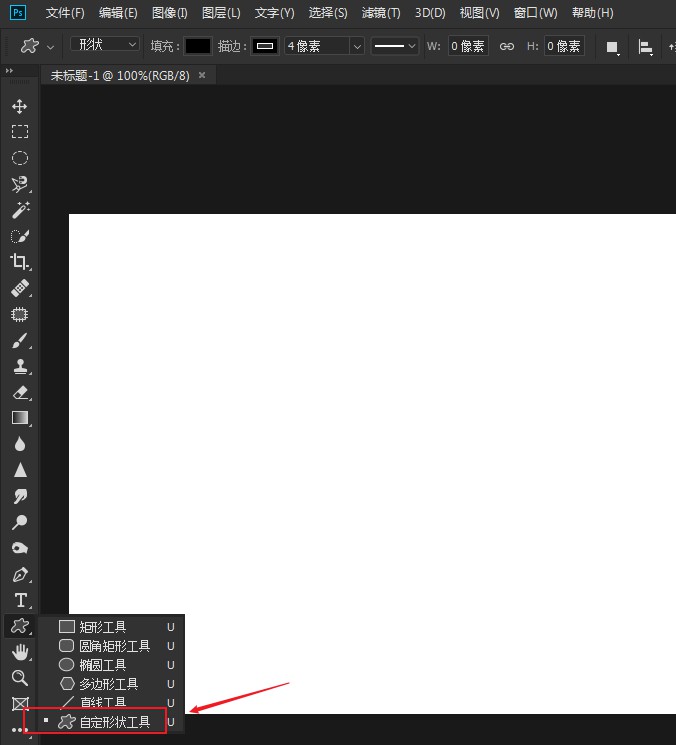
Task: Choose 直线工具 from the flyout
Action: [x=112, y=701]
